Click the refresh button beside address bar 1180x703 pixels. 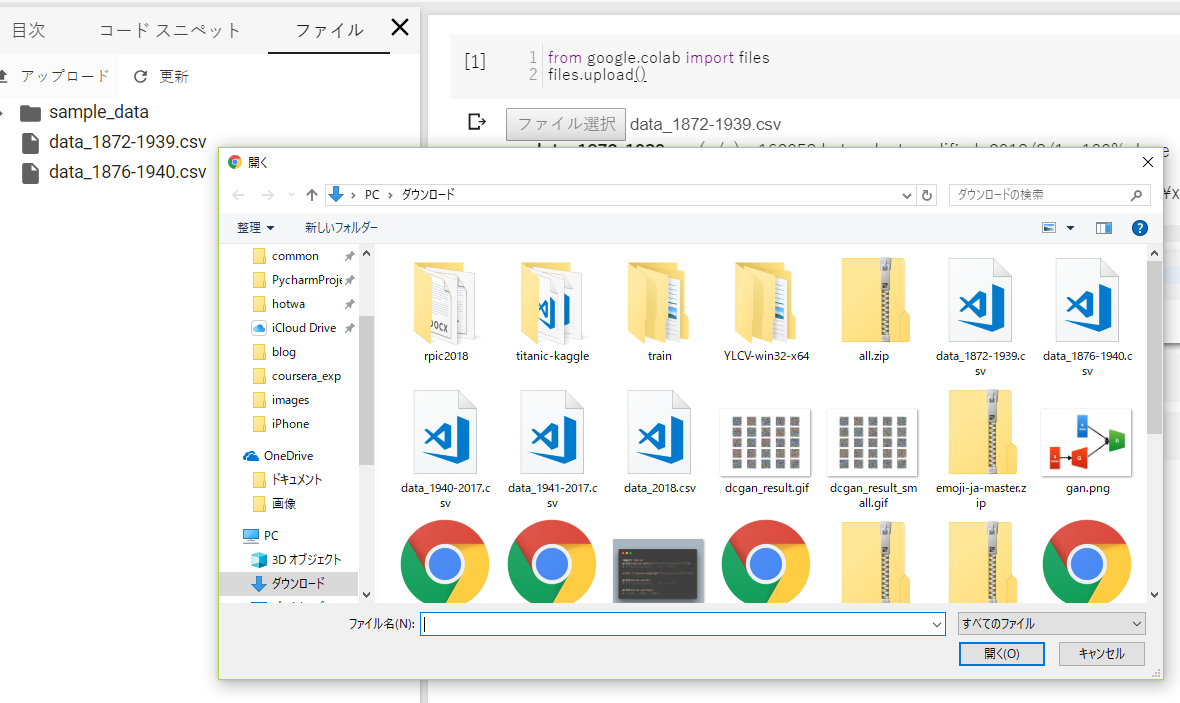(927, 195)
